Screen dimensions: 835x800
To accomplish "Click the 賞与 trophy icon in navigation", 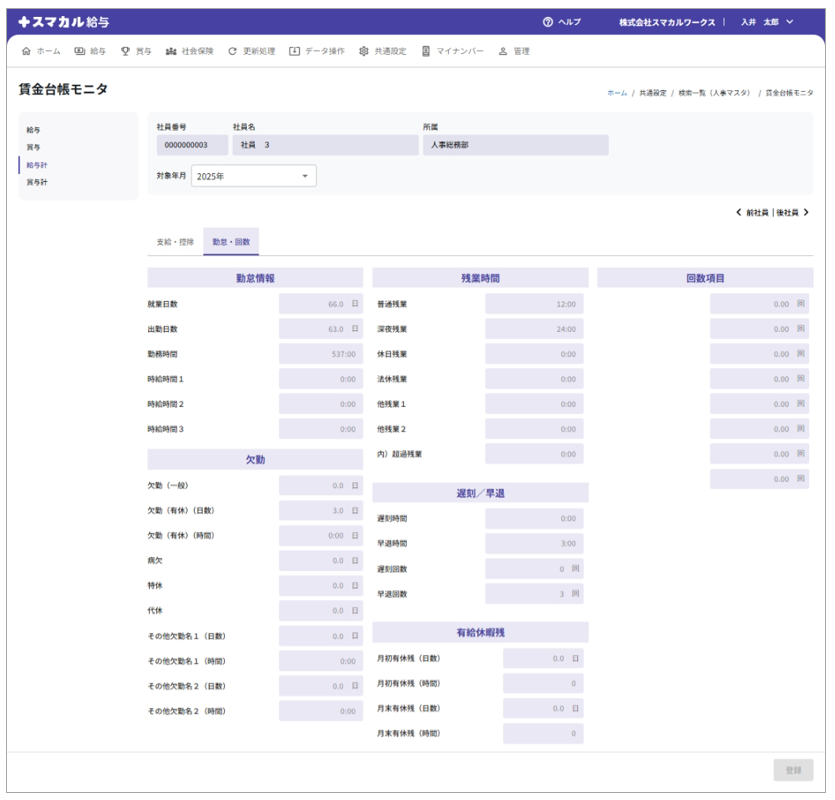I will (x=125, y=51).
